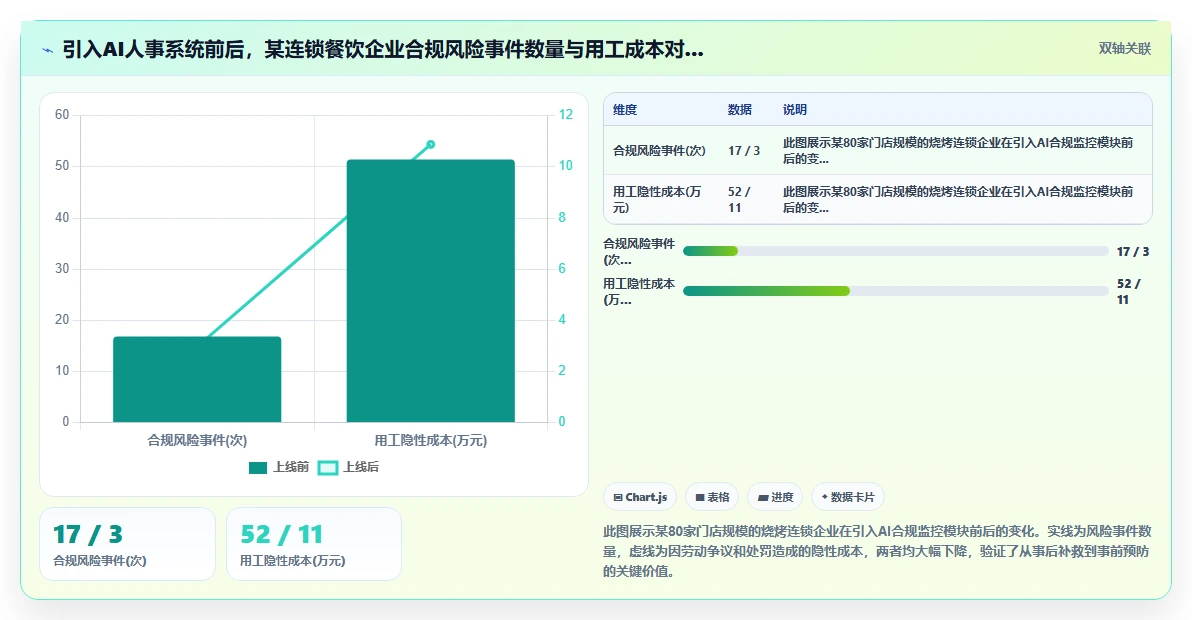Image resolution: width=1192 pixels, height=620 pixels.
Task: Click the left axis value 60
Action: click(62, 115)
